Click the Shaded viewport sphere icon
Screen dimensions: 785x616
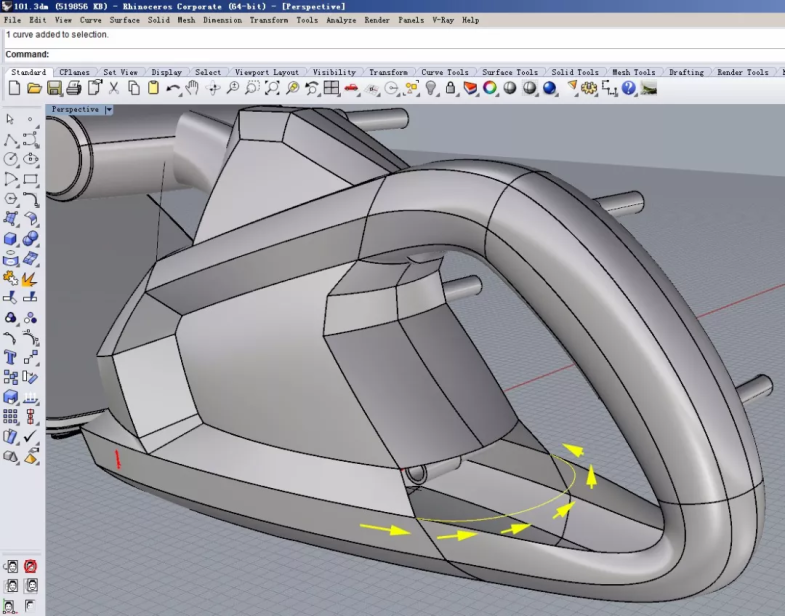(510, 88)
